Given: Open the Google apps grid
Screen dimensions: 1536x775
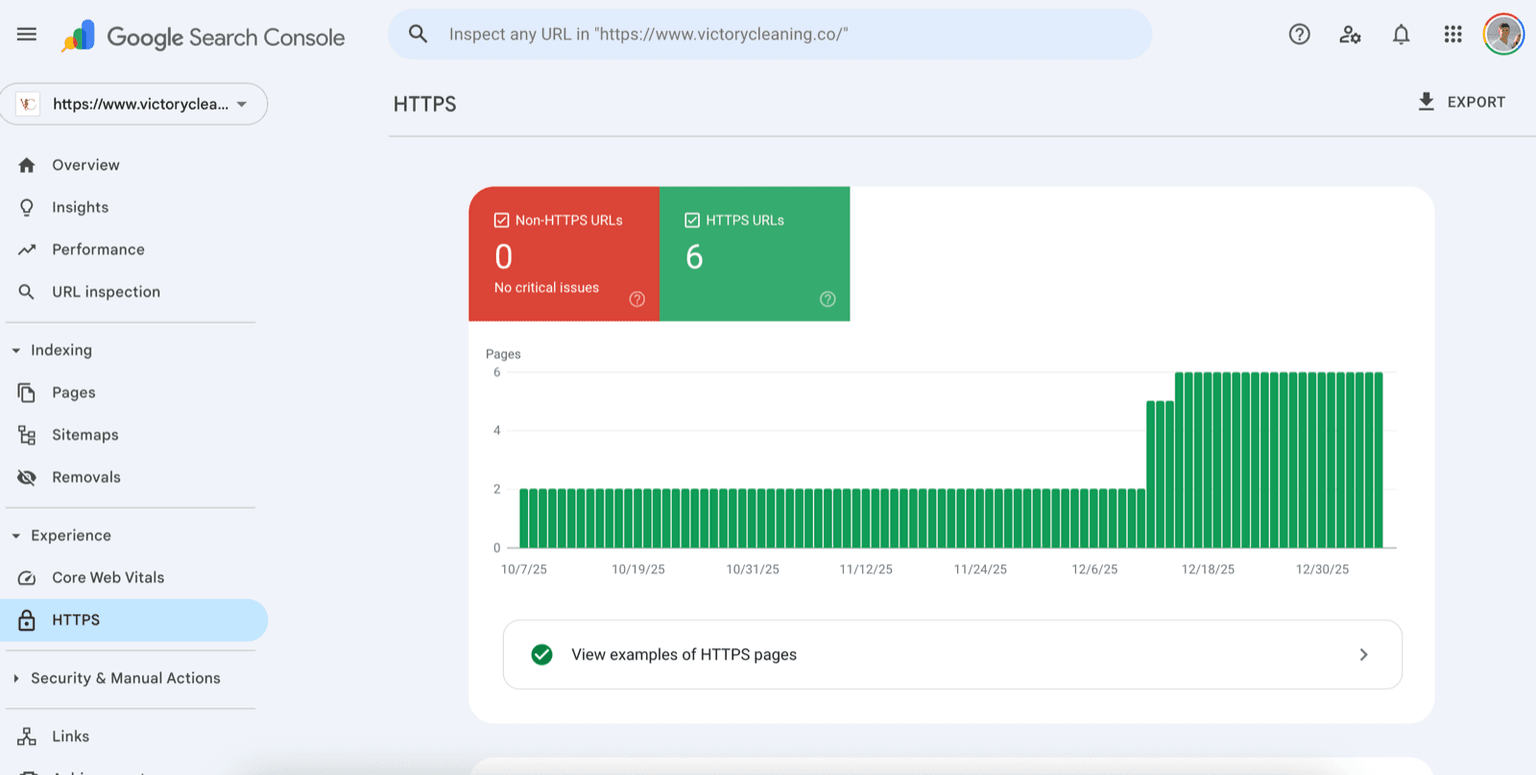Looking at the screenshot, I should click(1453, 34).
